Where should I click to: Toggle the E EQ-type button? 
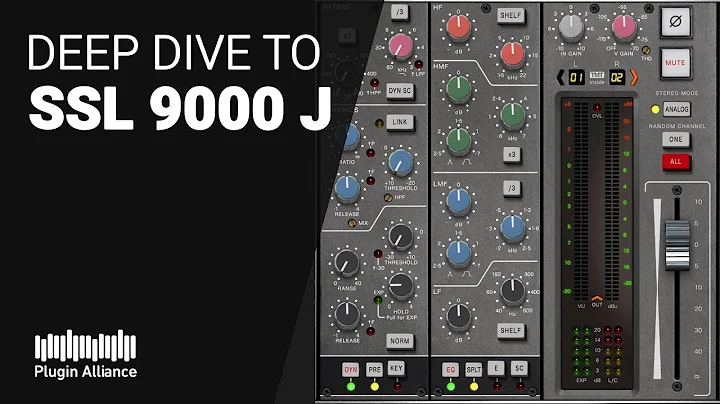(496, 368)
